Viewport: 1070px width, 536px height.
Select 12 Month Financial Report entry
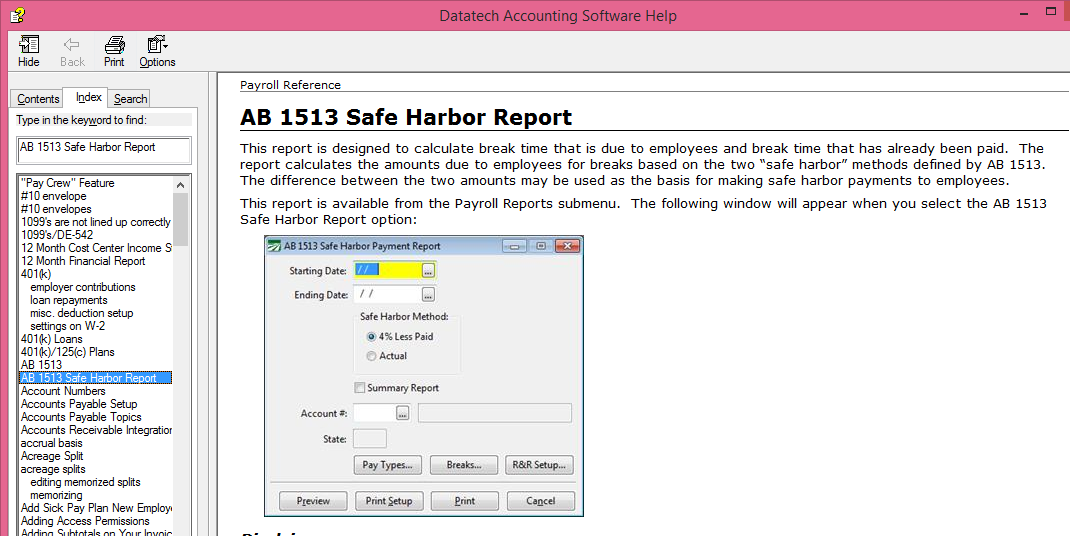click(83, 261)
